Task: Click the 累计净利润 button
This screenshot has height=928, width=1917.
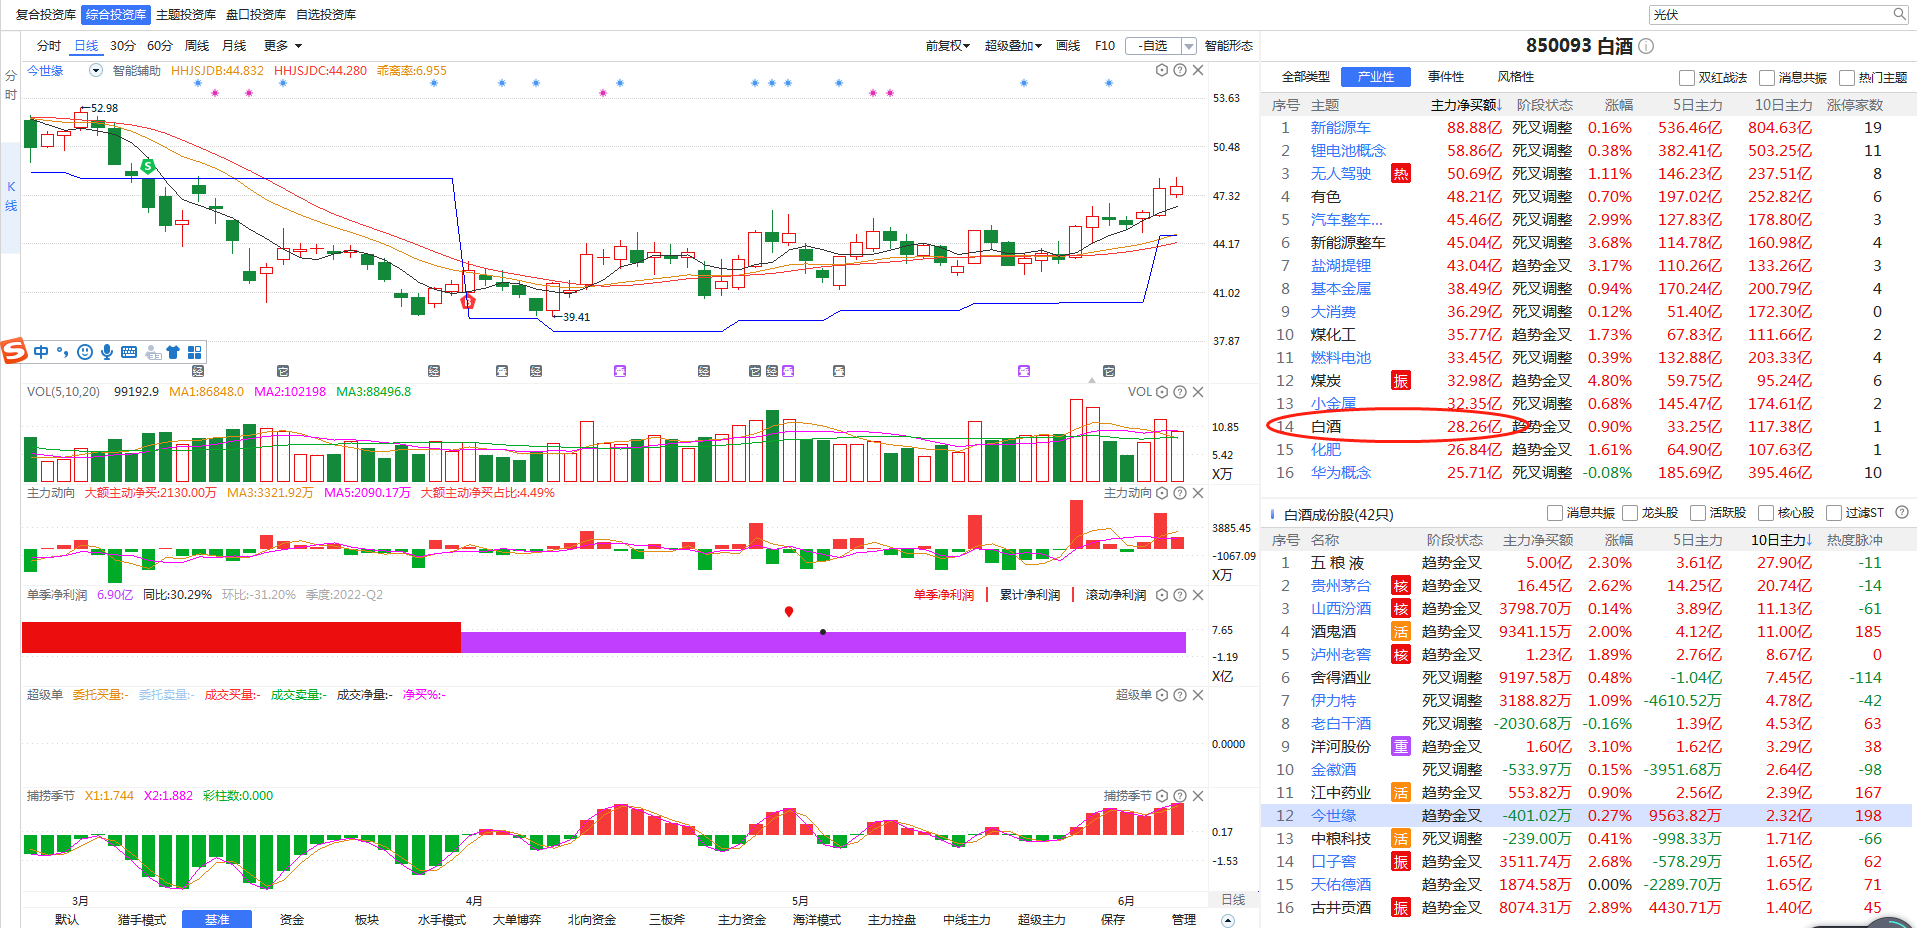Action: [x=1030, y=595]
